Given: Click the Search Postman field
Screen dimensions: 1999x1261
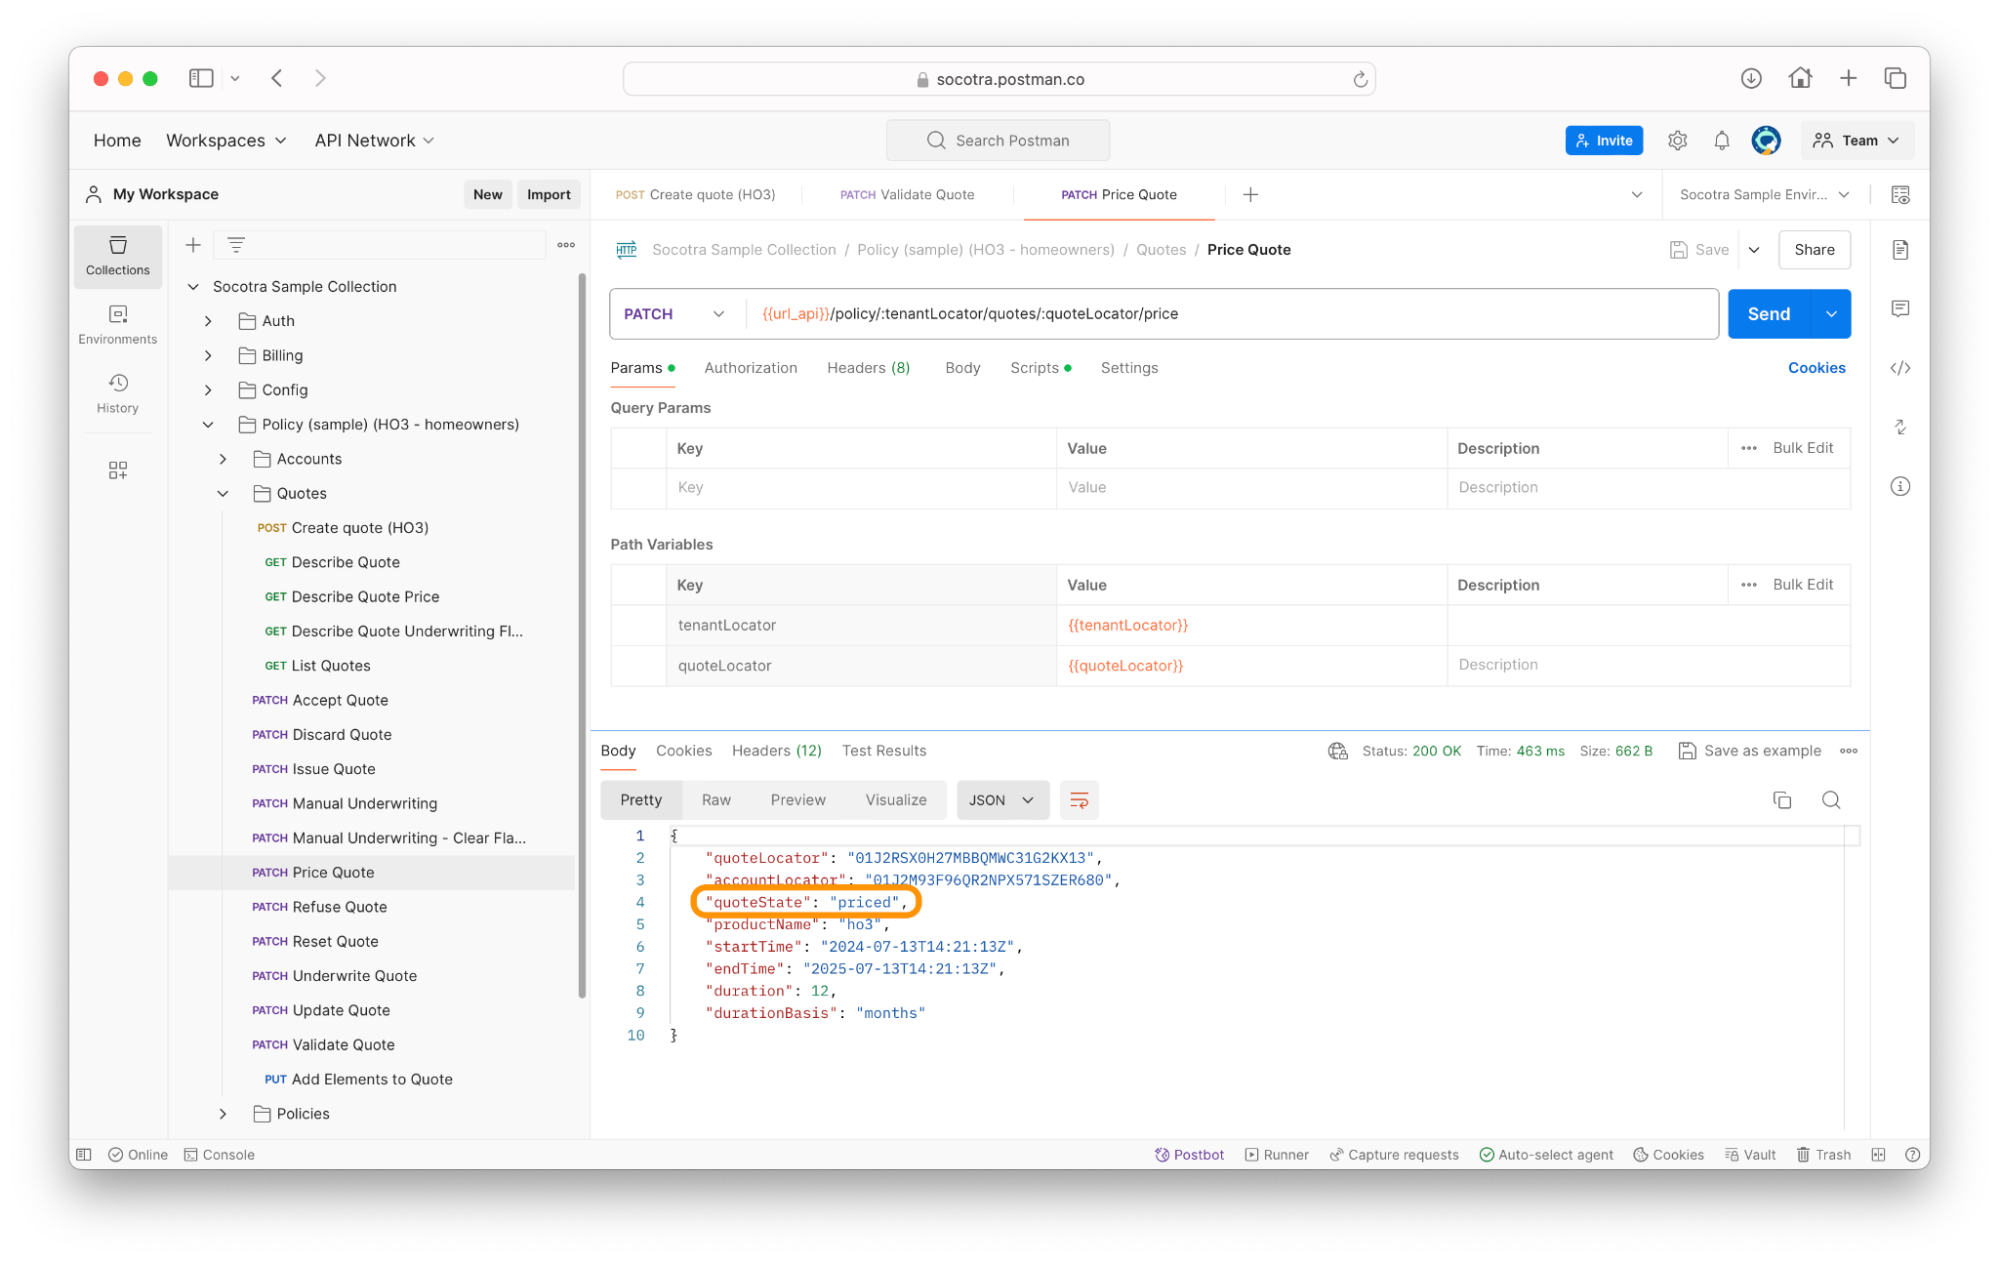Looking at the screenshot, I should (x=998, y=141).
